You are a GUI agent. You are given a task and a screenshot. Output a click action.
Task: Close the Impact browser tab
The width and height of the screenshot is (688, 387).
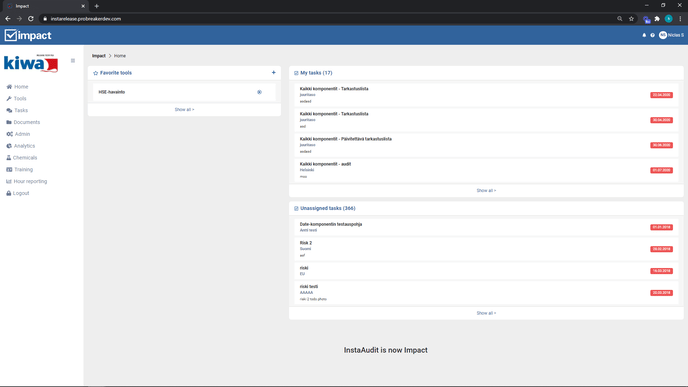pos(83,6)
